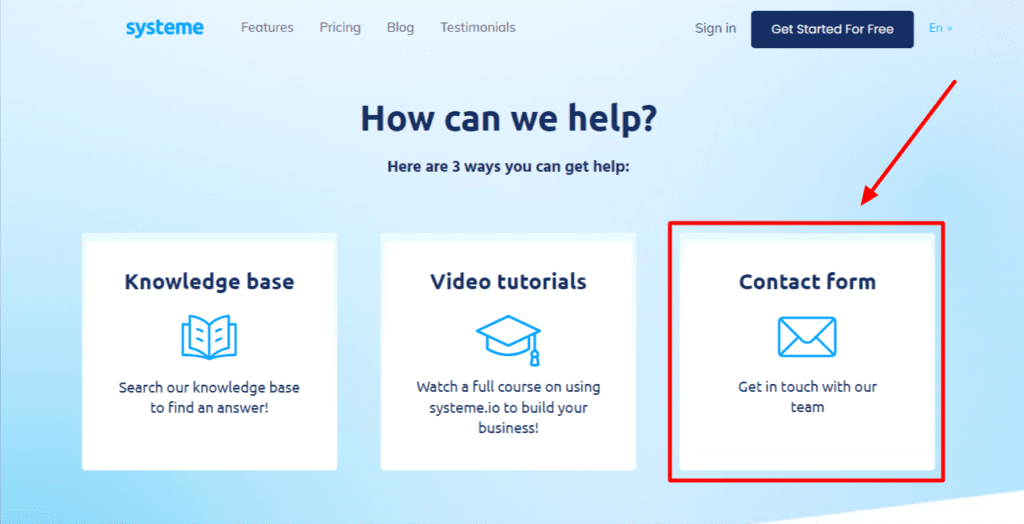Open the Features menu item
The image size is (1024, 524).
pyautogui.click(x=267, y=27)
